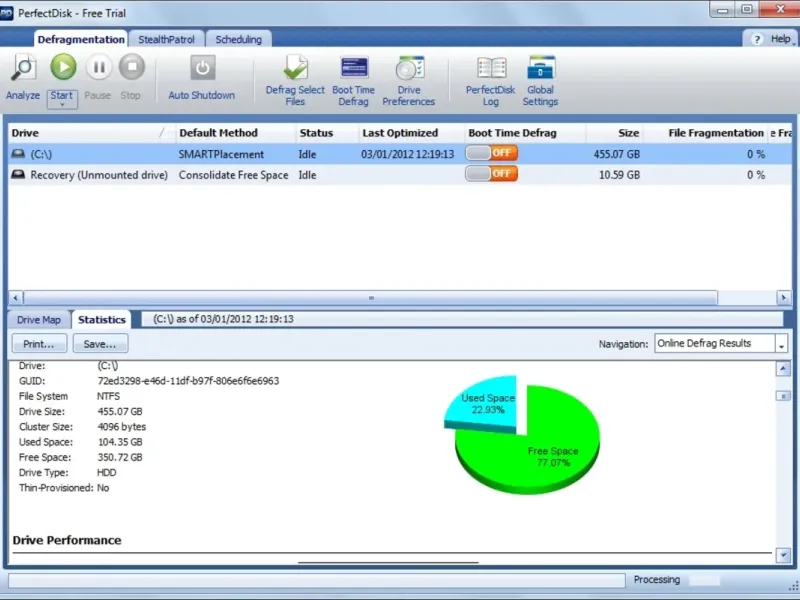Click the Print... button
800x600 pixels.
[39, 344]
